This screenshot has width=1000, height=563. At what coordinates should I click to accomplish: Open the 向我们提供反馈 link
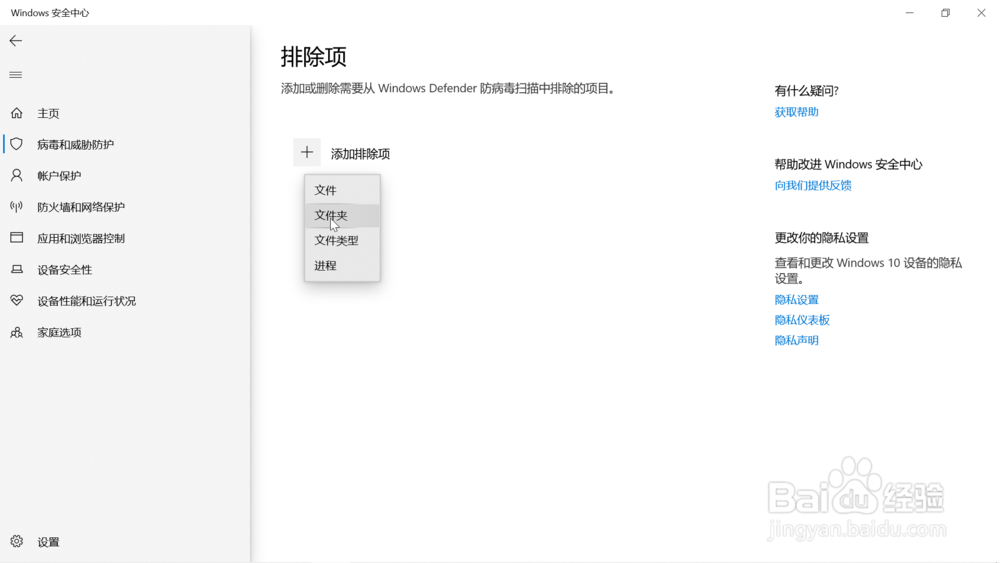(x=813, y=186)
